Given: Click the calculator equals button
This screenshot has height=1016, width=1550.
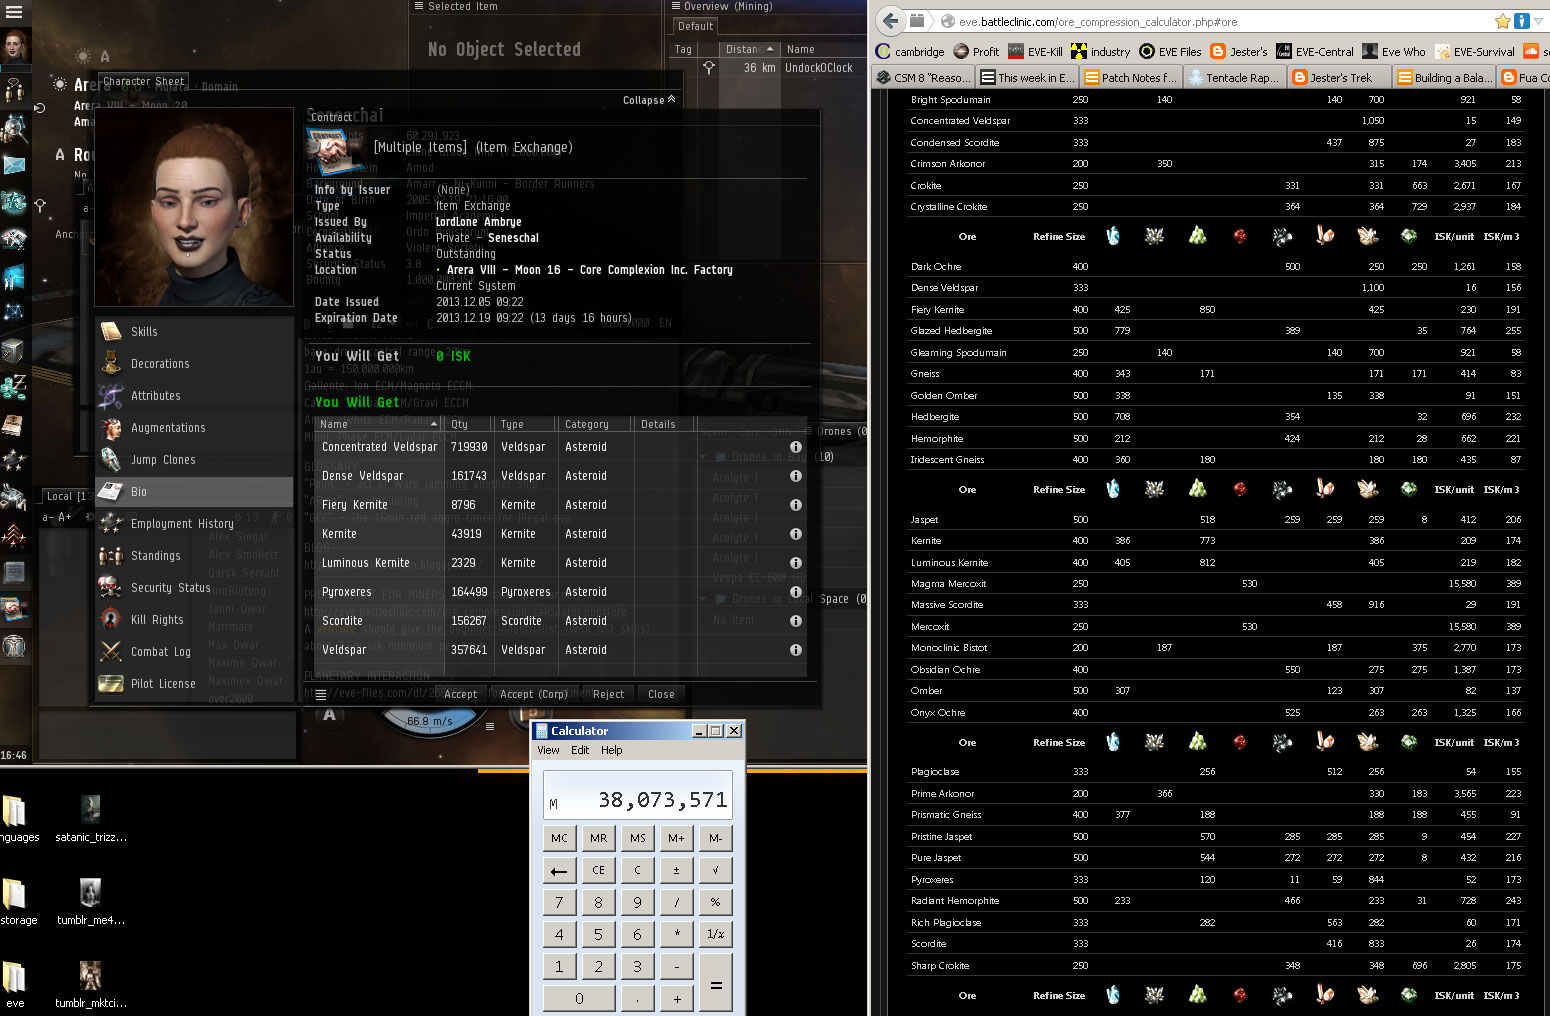Looking at the screenshot, I should tap(716, 983).
